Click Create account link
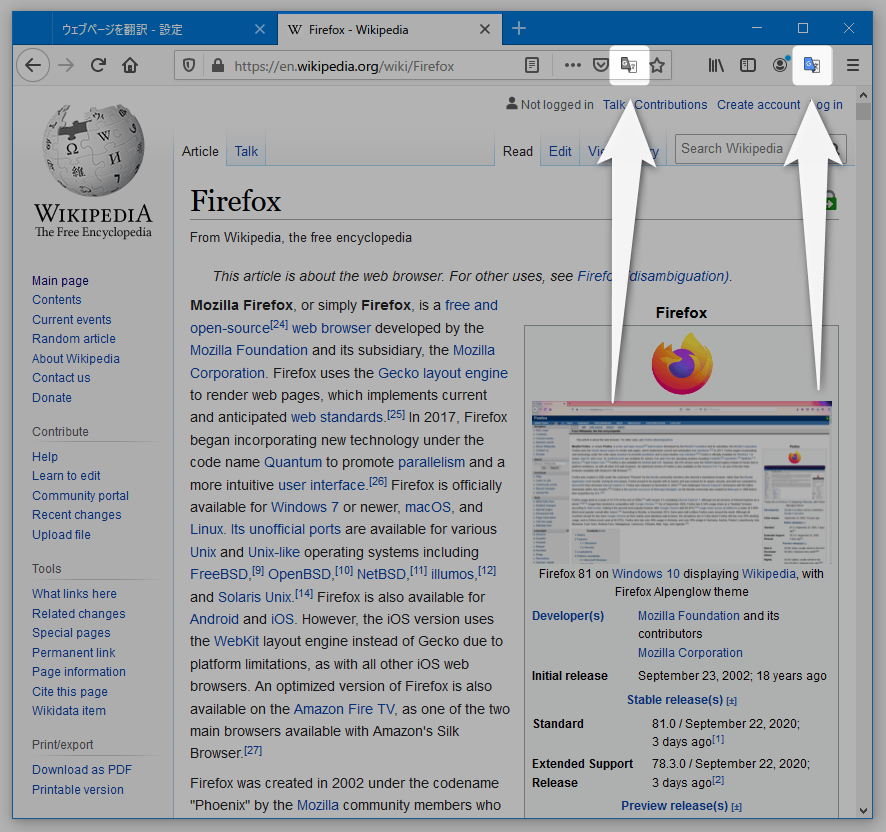This screenshot has width=886, height=832. coord(758,105)
